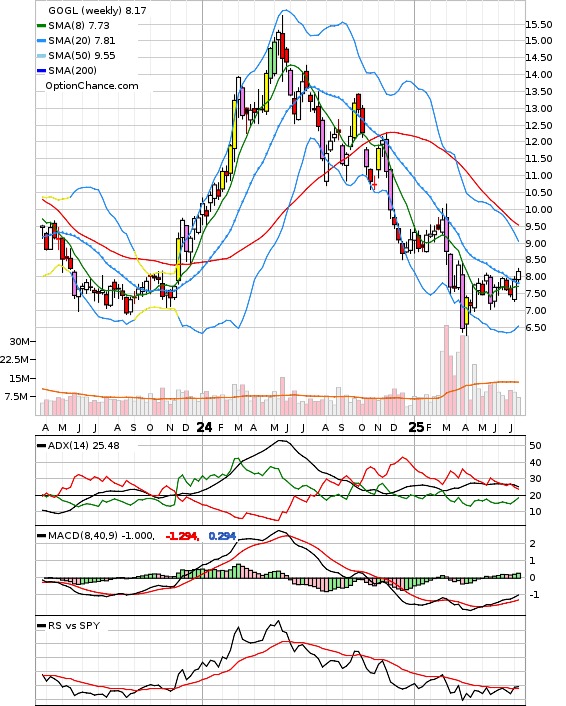Click the SMA(50) light blue legend marker
This screenshot has height=706, width=566.
[x=41, y=56]
